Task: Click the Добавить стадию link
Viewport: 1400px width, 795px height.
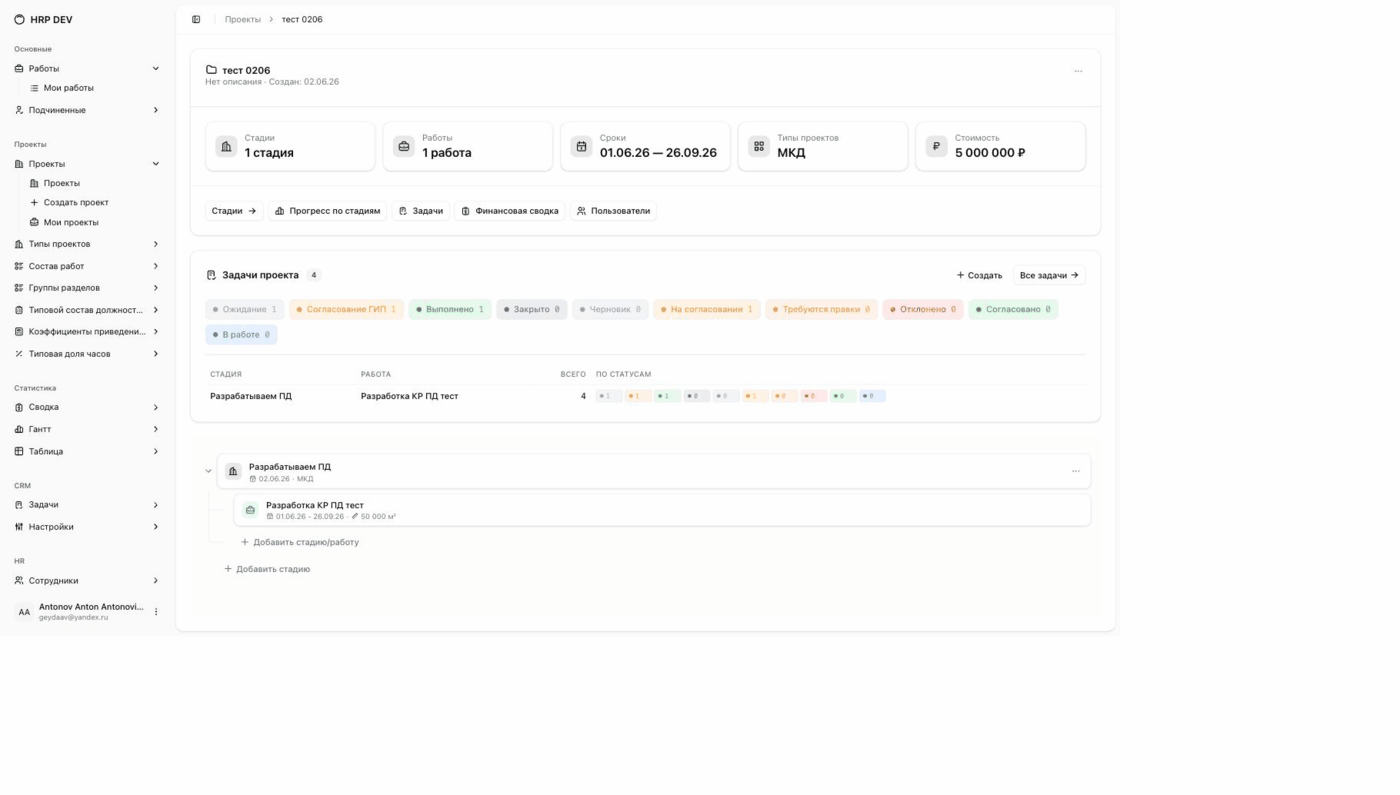Action: (x=267, y=569)
